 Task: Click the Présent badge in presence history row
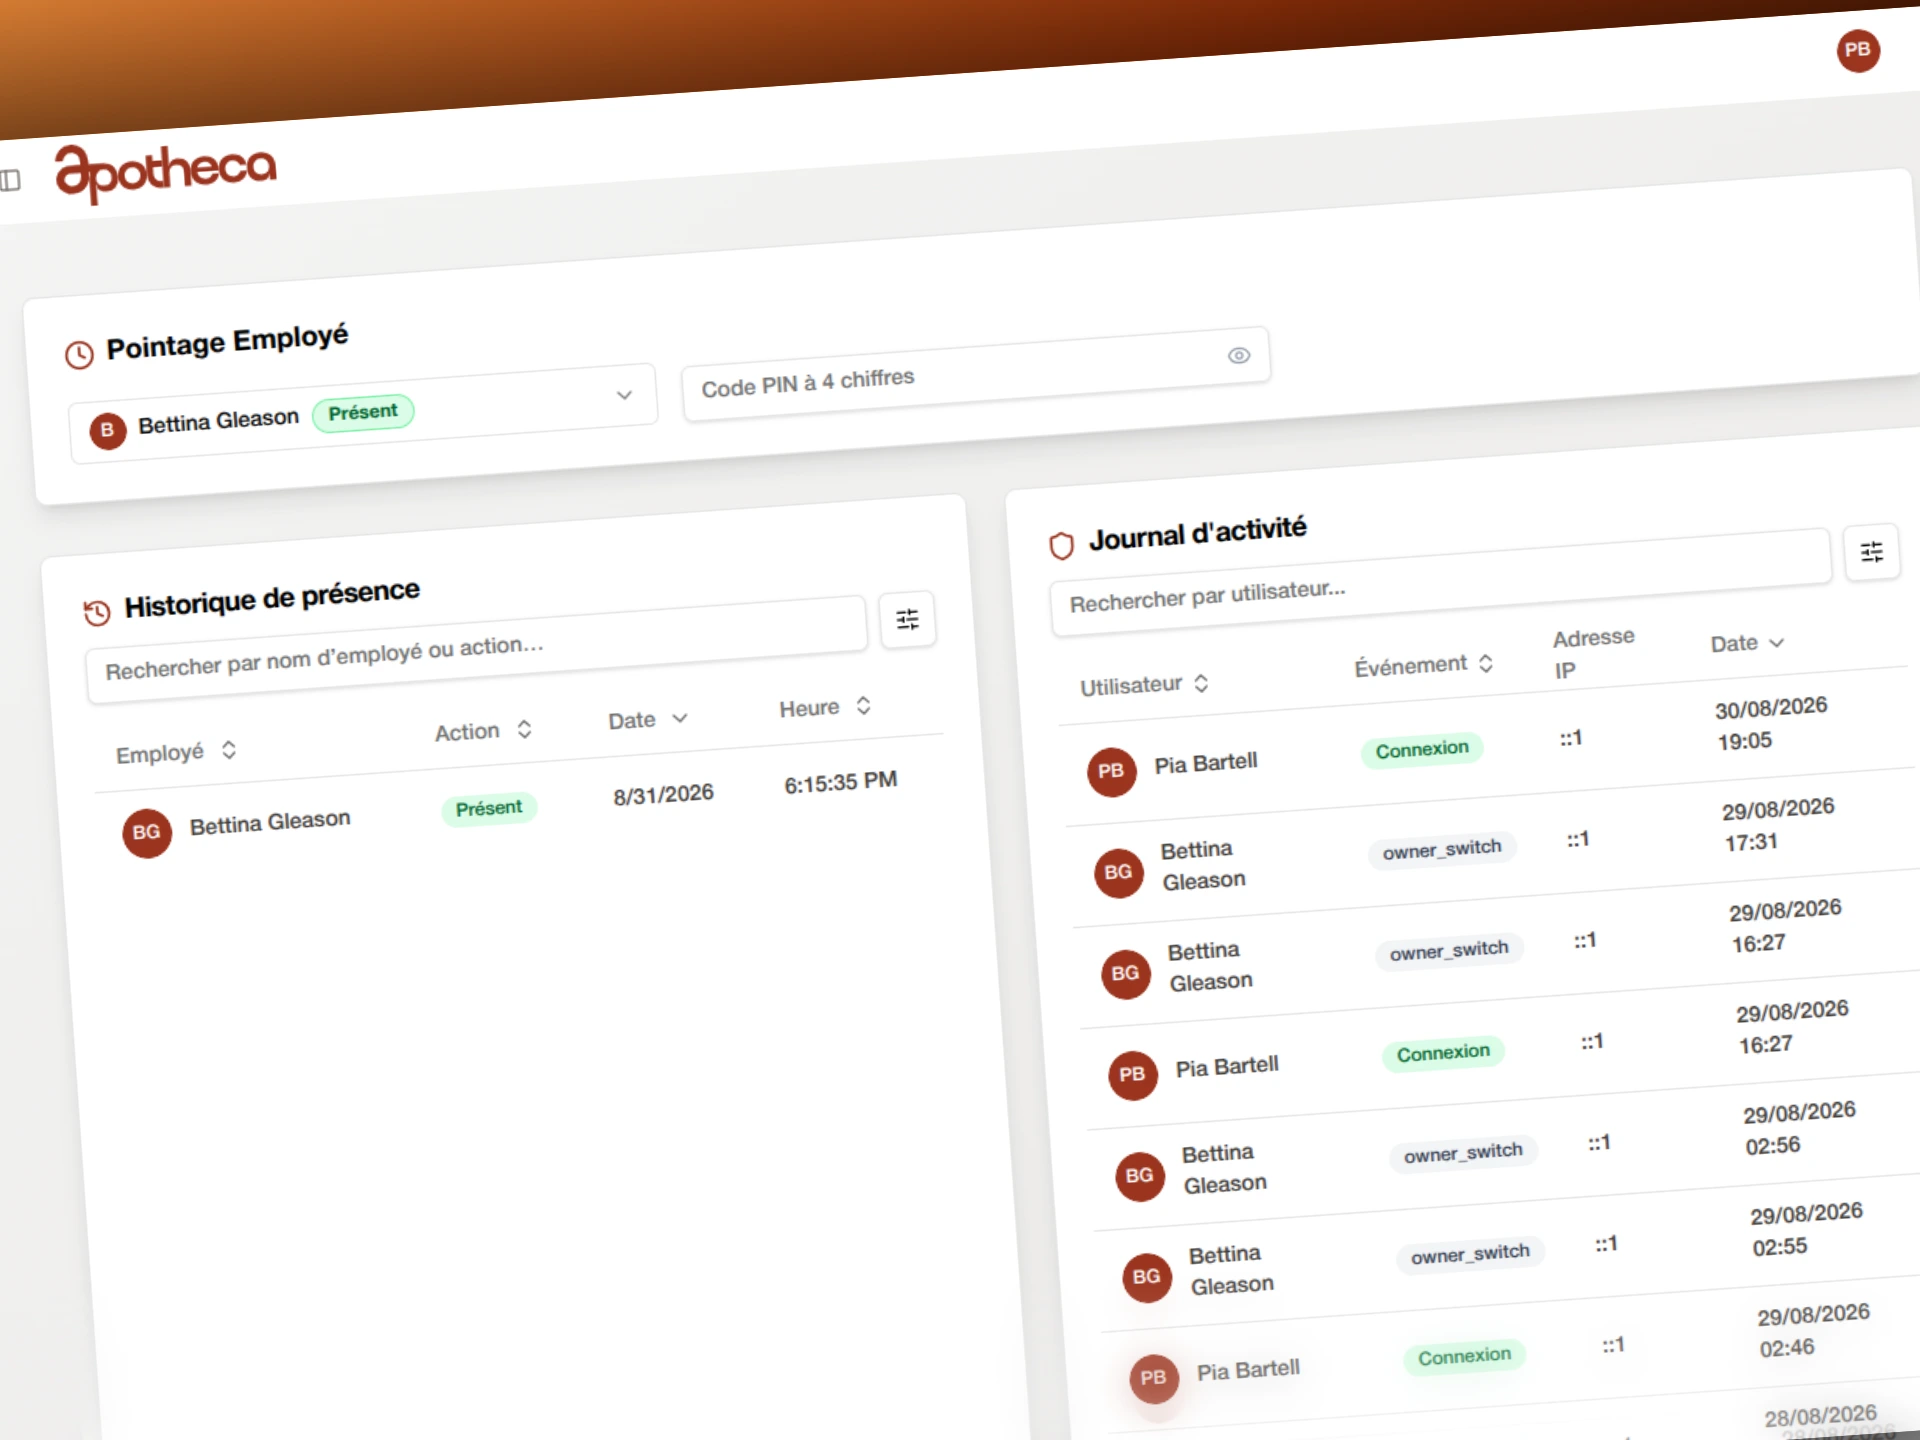click(x=489, y=808)
